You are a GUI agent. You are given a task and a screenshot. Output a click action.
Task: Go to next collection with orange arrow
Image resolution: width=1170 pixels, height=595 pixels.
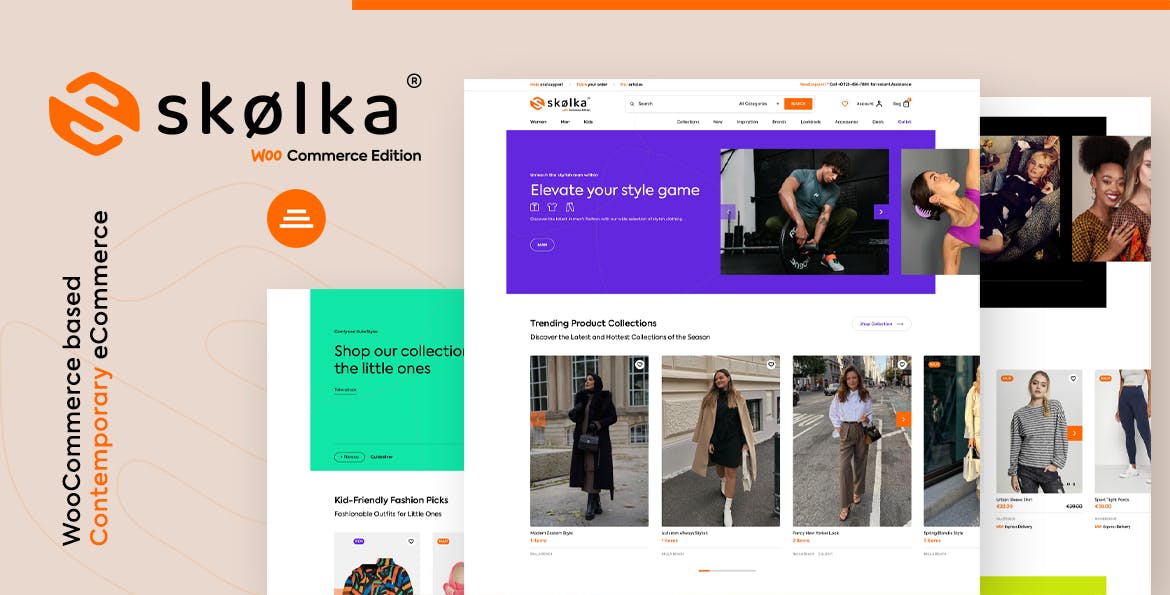(x=903, y=420)
